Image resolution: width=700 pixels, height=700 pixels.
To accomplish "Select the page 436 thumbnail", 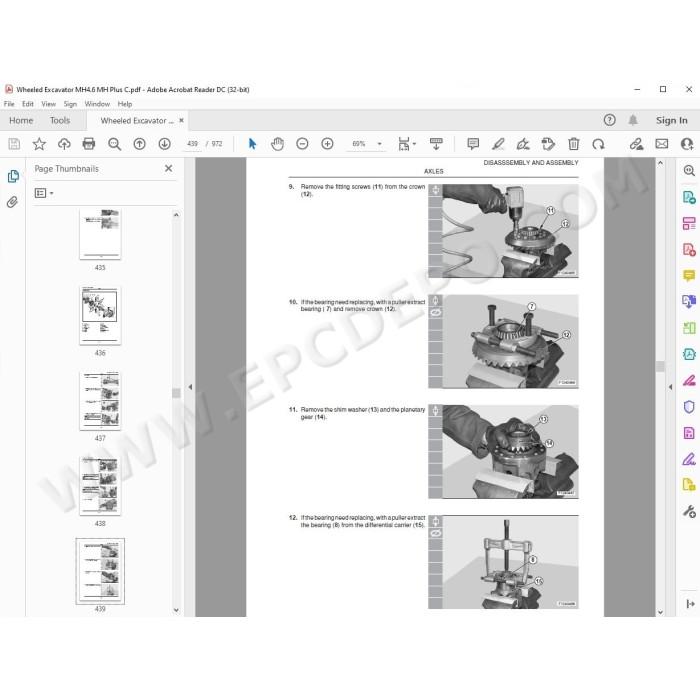I will pyautogui.click(x=100, y=315).
